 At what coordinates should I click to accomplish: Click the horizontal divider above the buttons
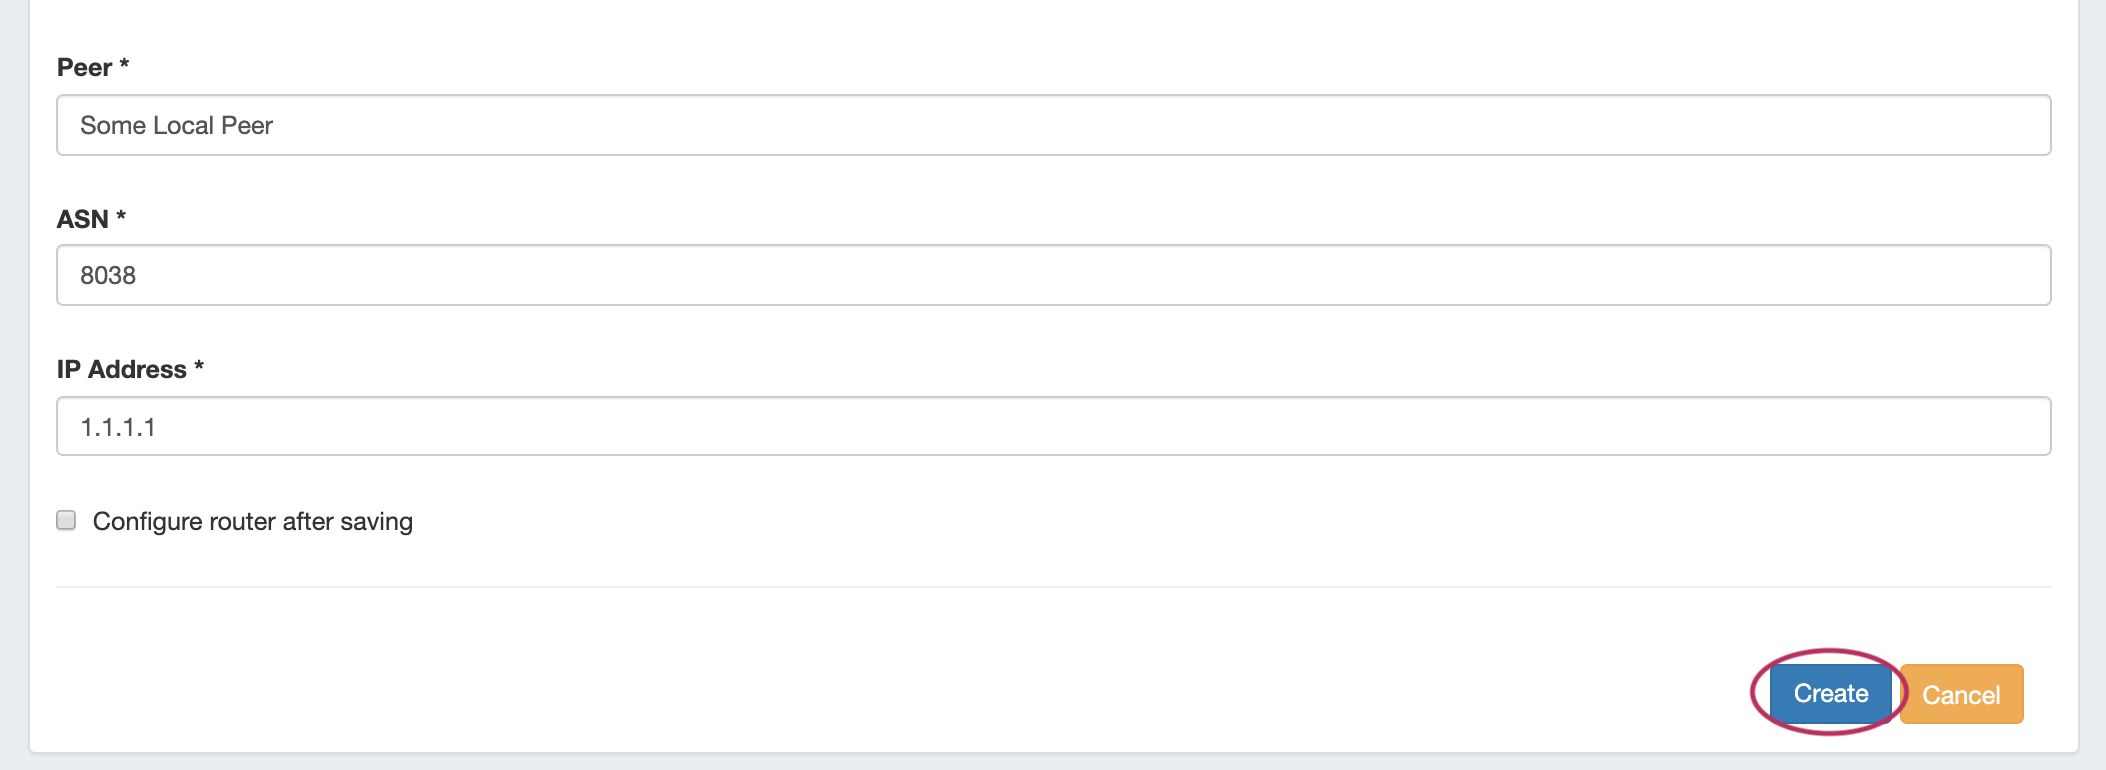coord(1053,586)
